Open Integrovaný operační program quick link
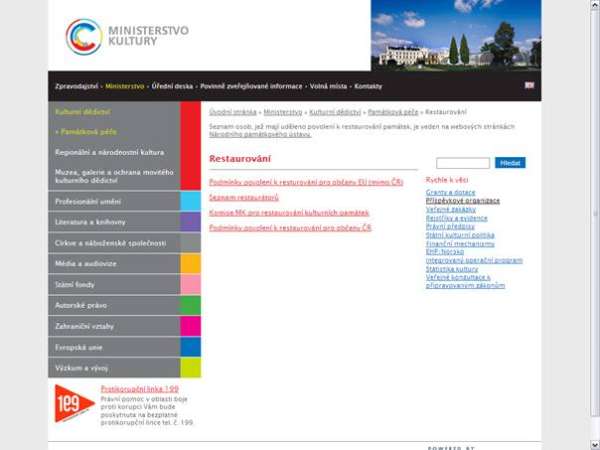This screenshot has height=450, width=600. (x=474, y=261)
